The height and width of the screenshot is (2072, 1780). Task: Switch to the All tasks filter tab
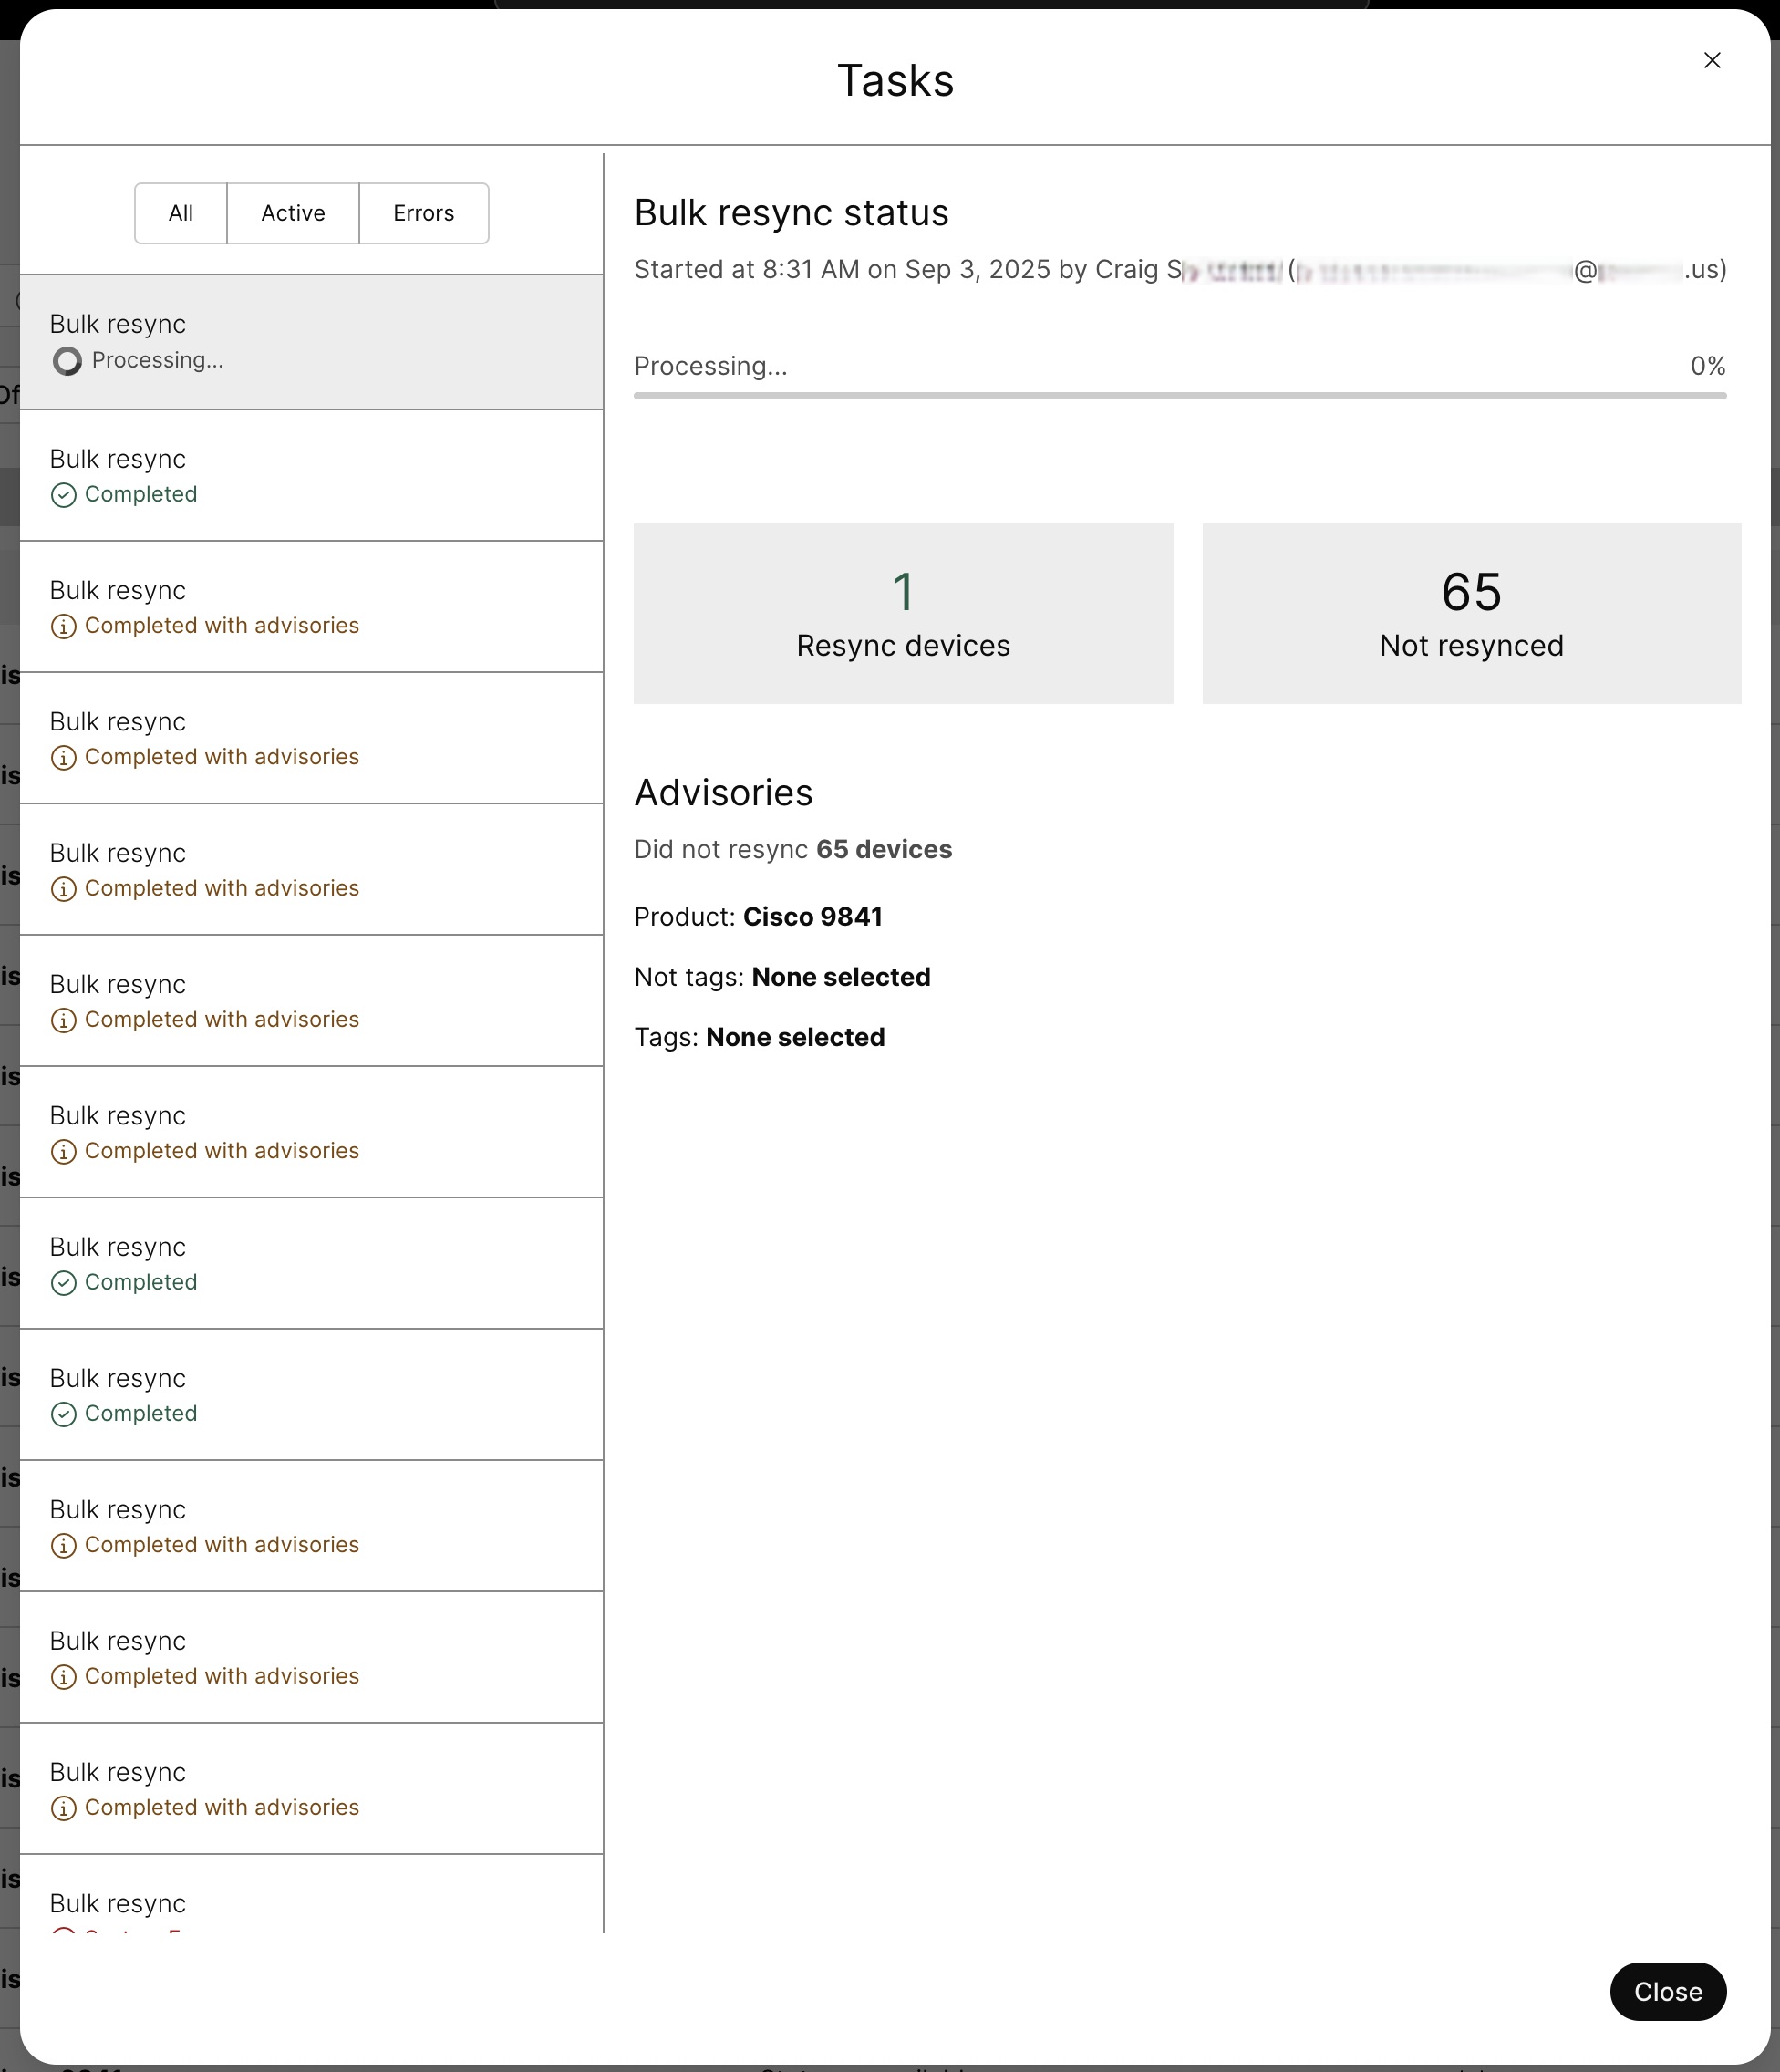tap(181, 213)
